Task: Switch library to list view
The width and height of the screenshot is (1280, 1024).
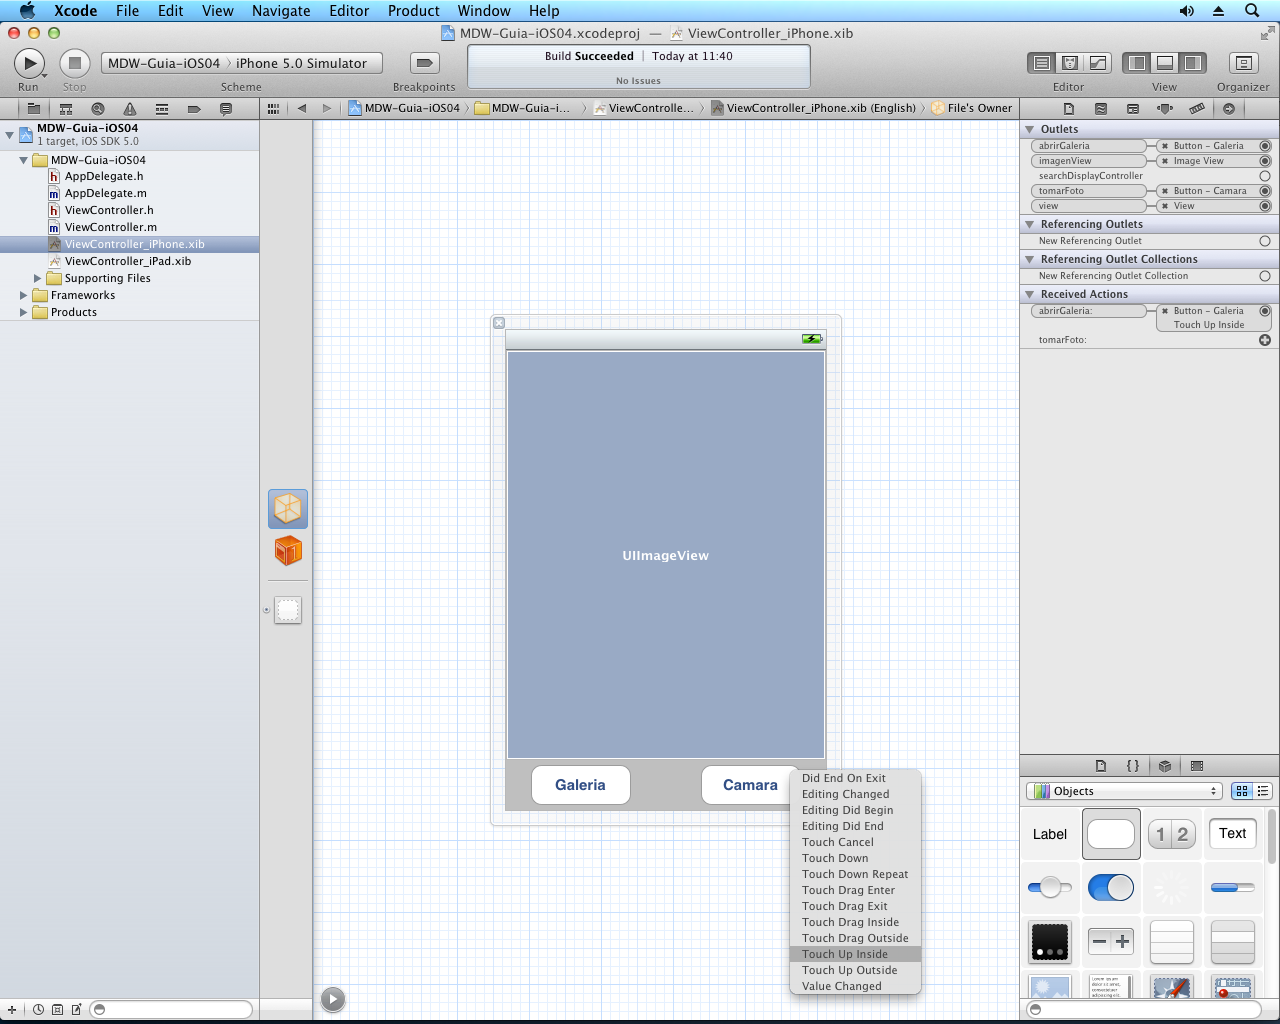Action: [1263, 791]
